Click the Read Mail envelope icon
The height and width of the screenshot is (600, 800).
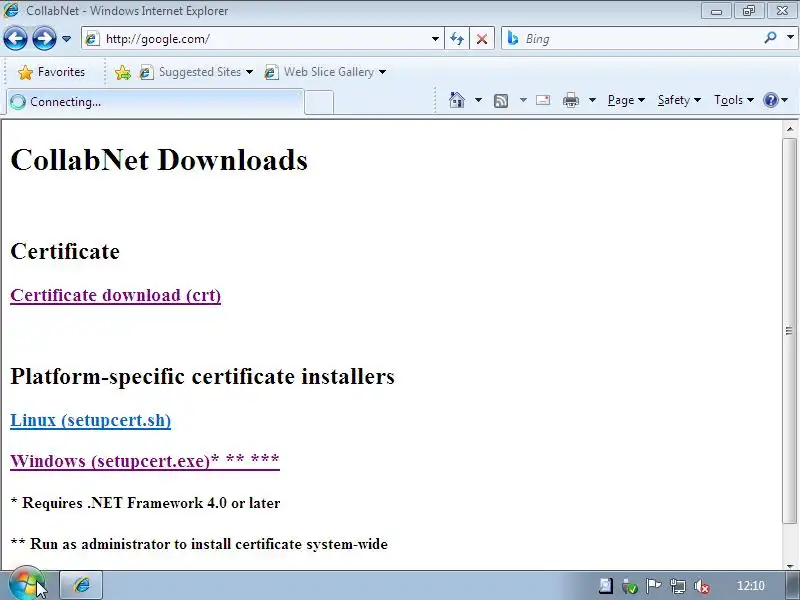pyautogui.click(x=543, y=100)
